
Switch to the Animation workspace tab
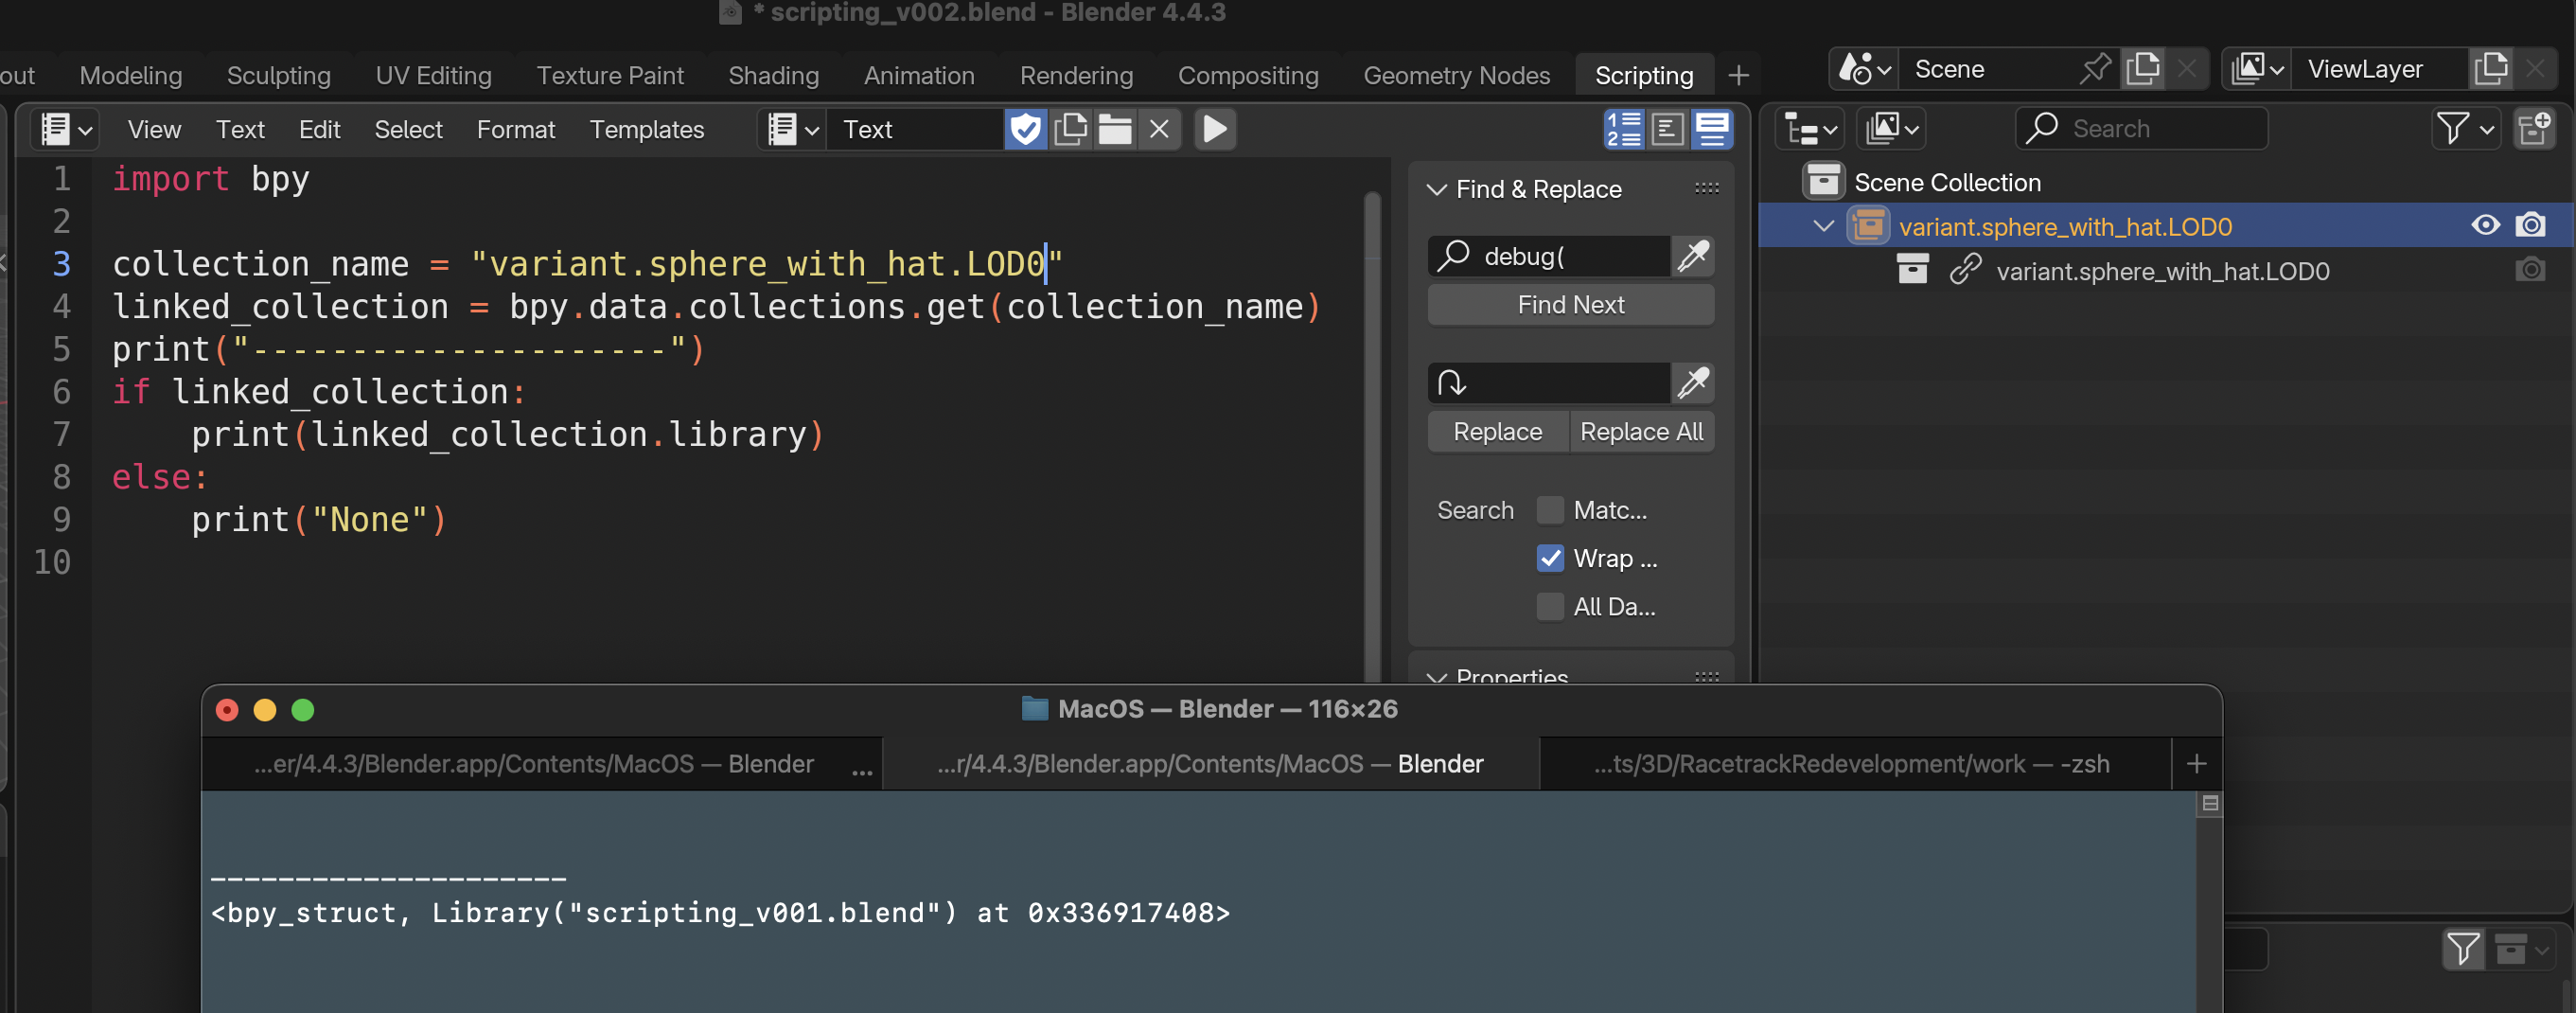919,75
